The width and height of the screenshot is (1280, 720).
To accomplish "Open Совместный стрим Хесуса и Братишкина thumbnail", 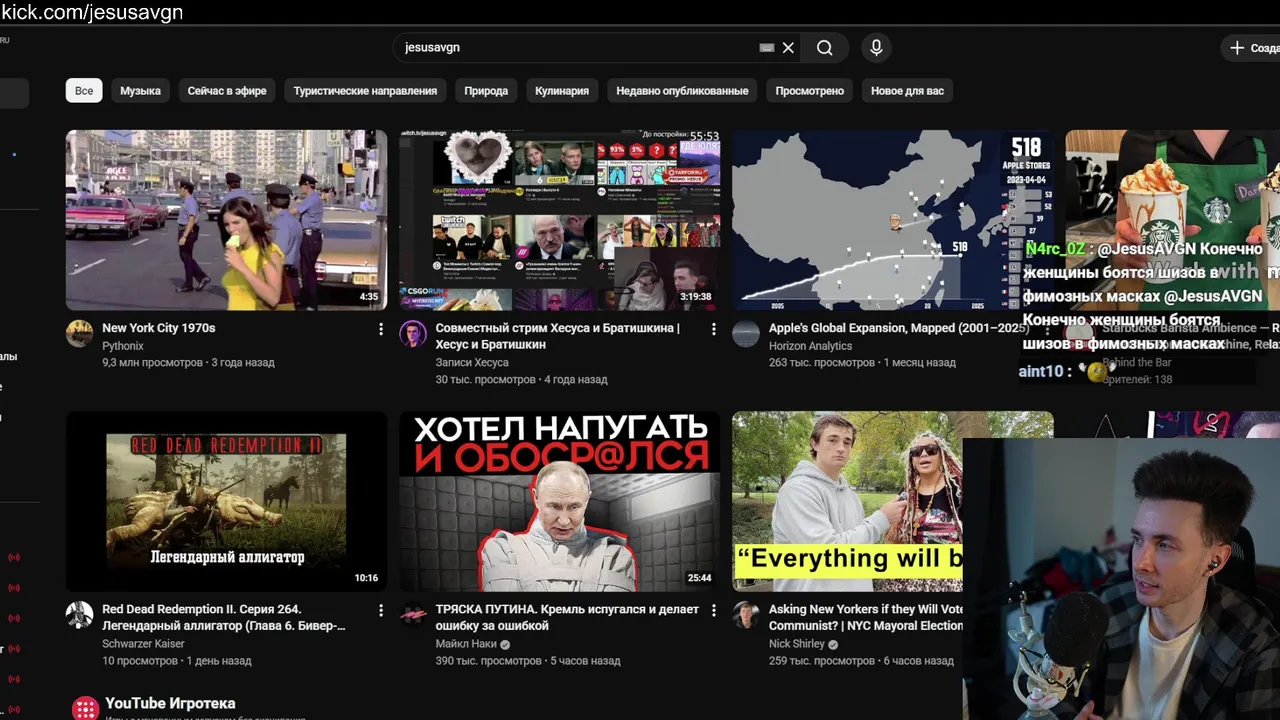I will pyautogui.click(x=559, y=220).
